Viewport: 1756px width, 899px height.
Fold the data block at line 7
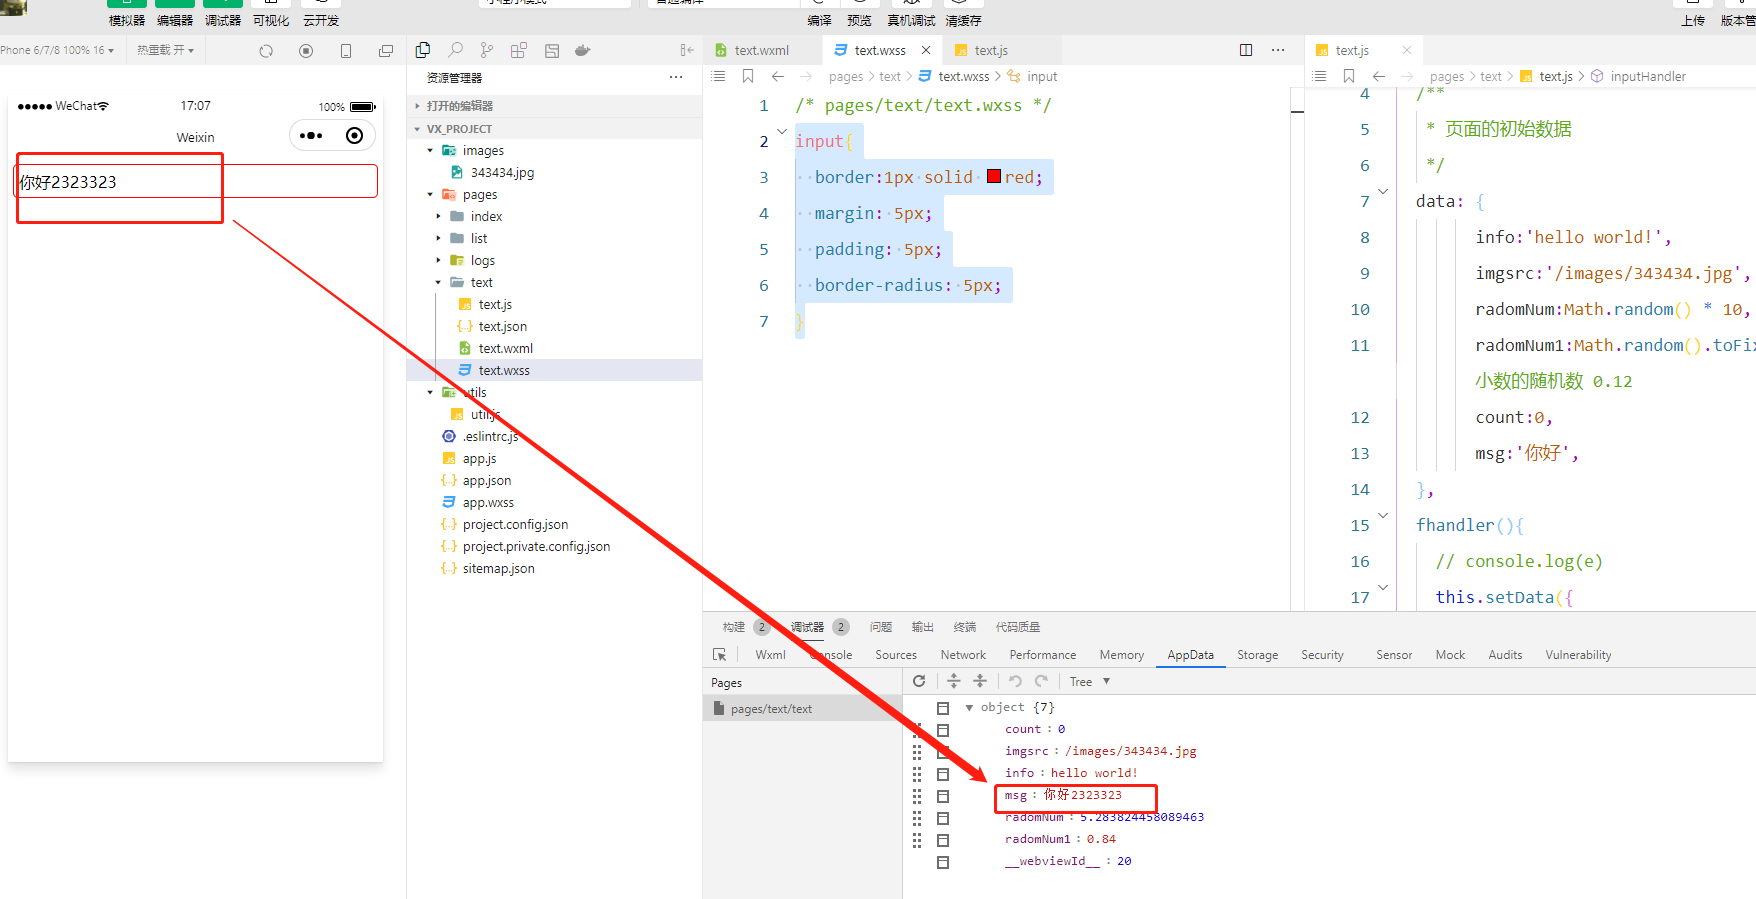[x=1383, y=192]
